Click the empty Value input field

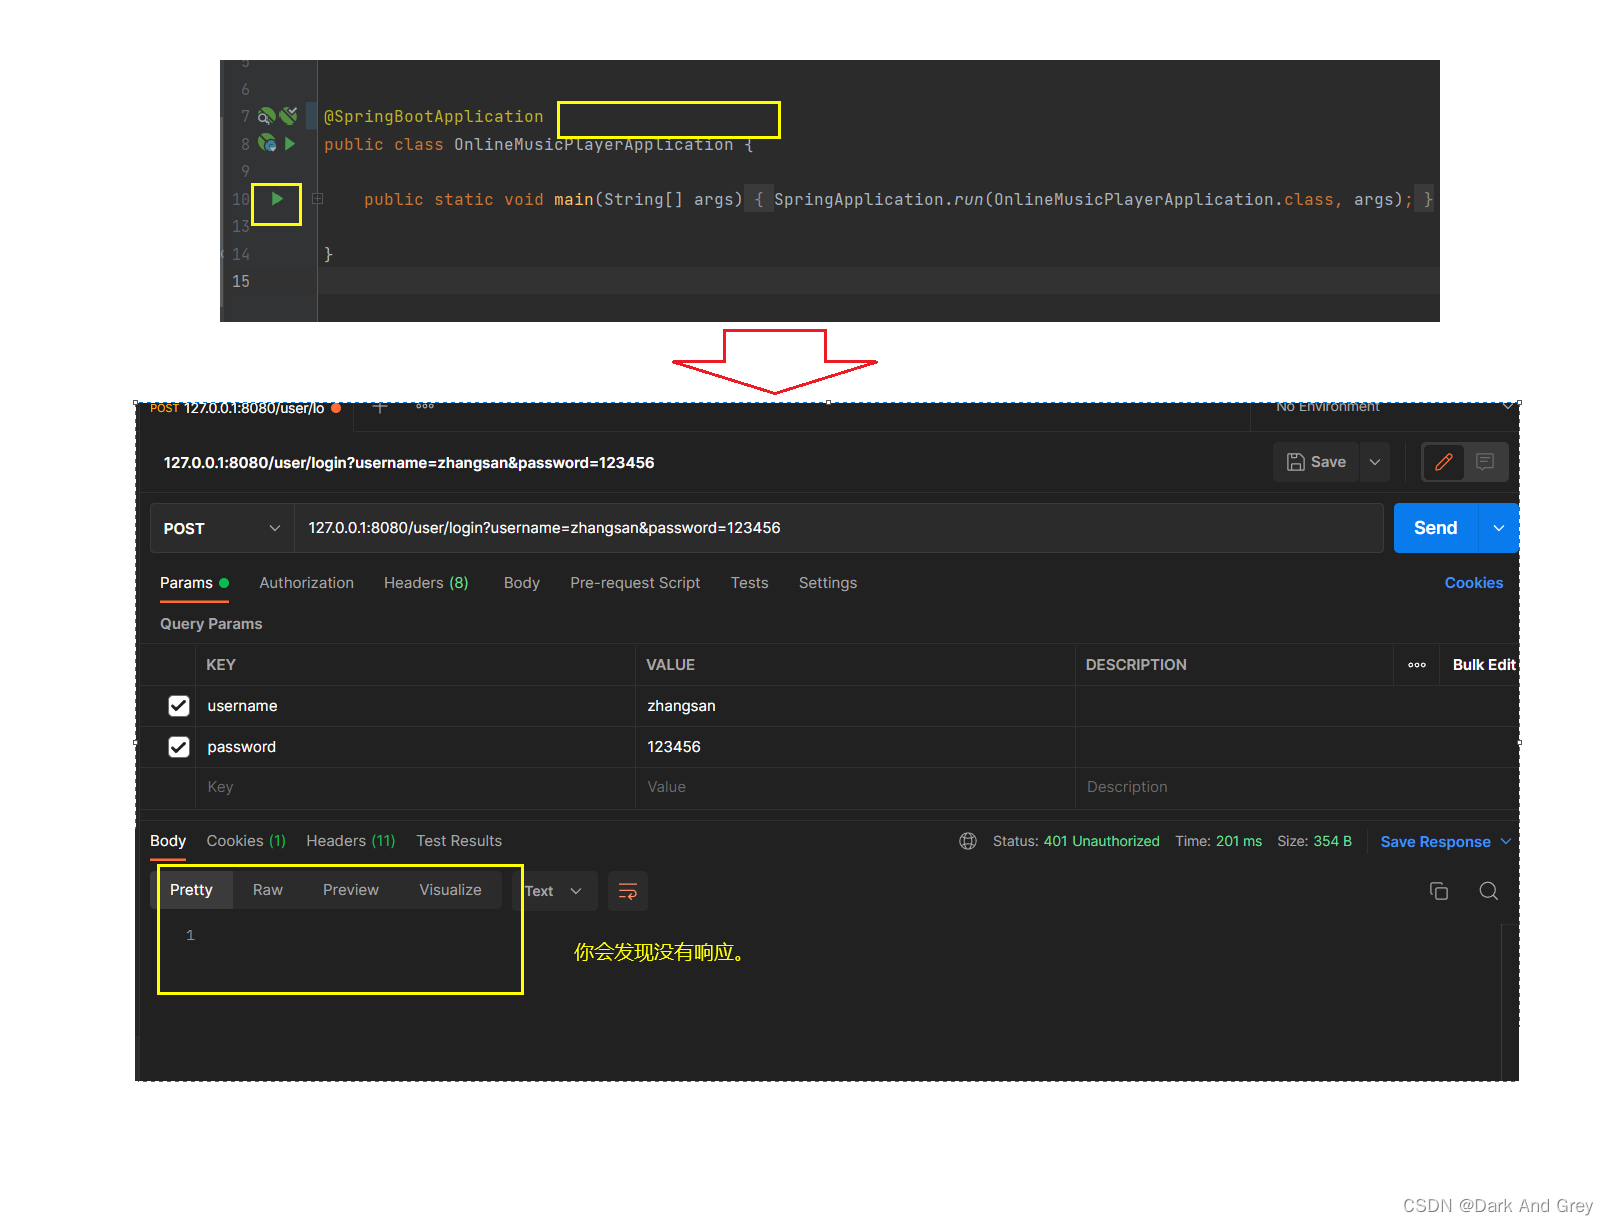click(x=855, y=787)
